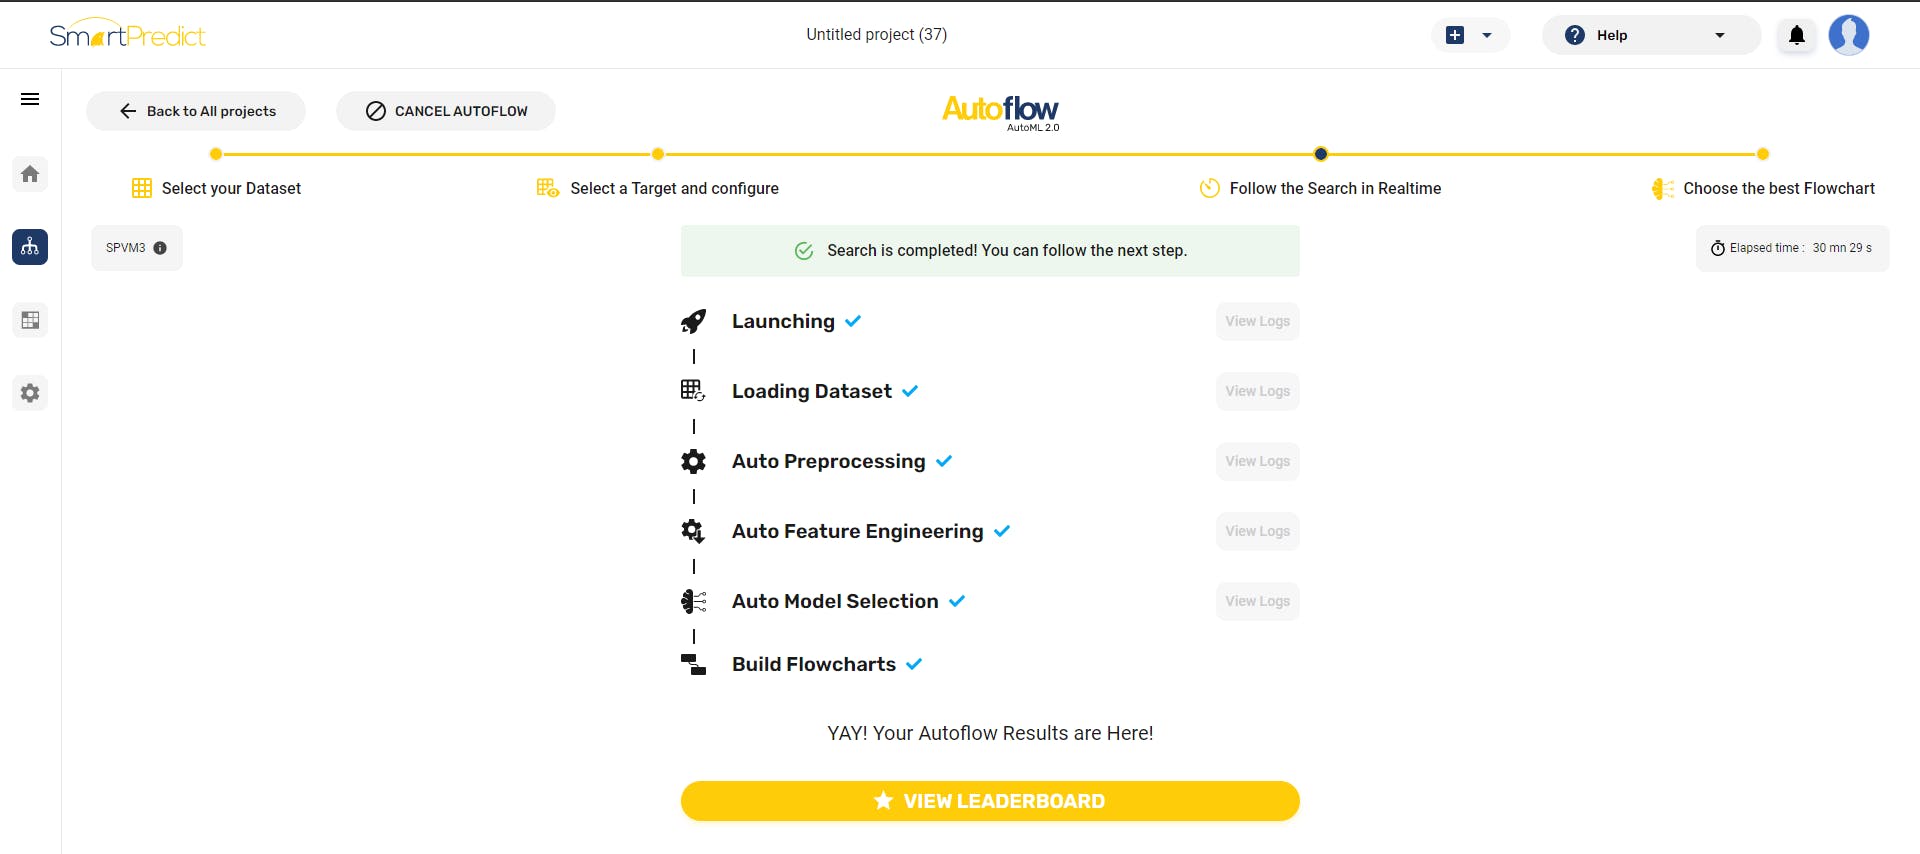
Task: Click progress dot for target configuration step
Action: (x=658, y=154)
